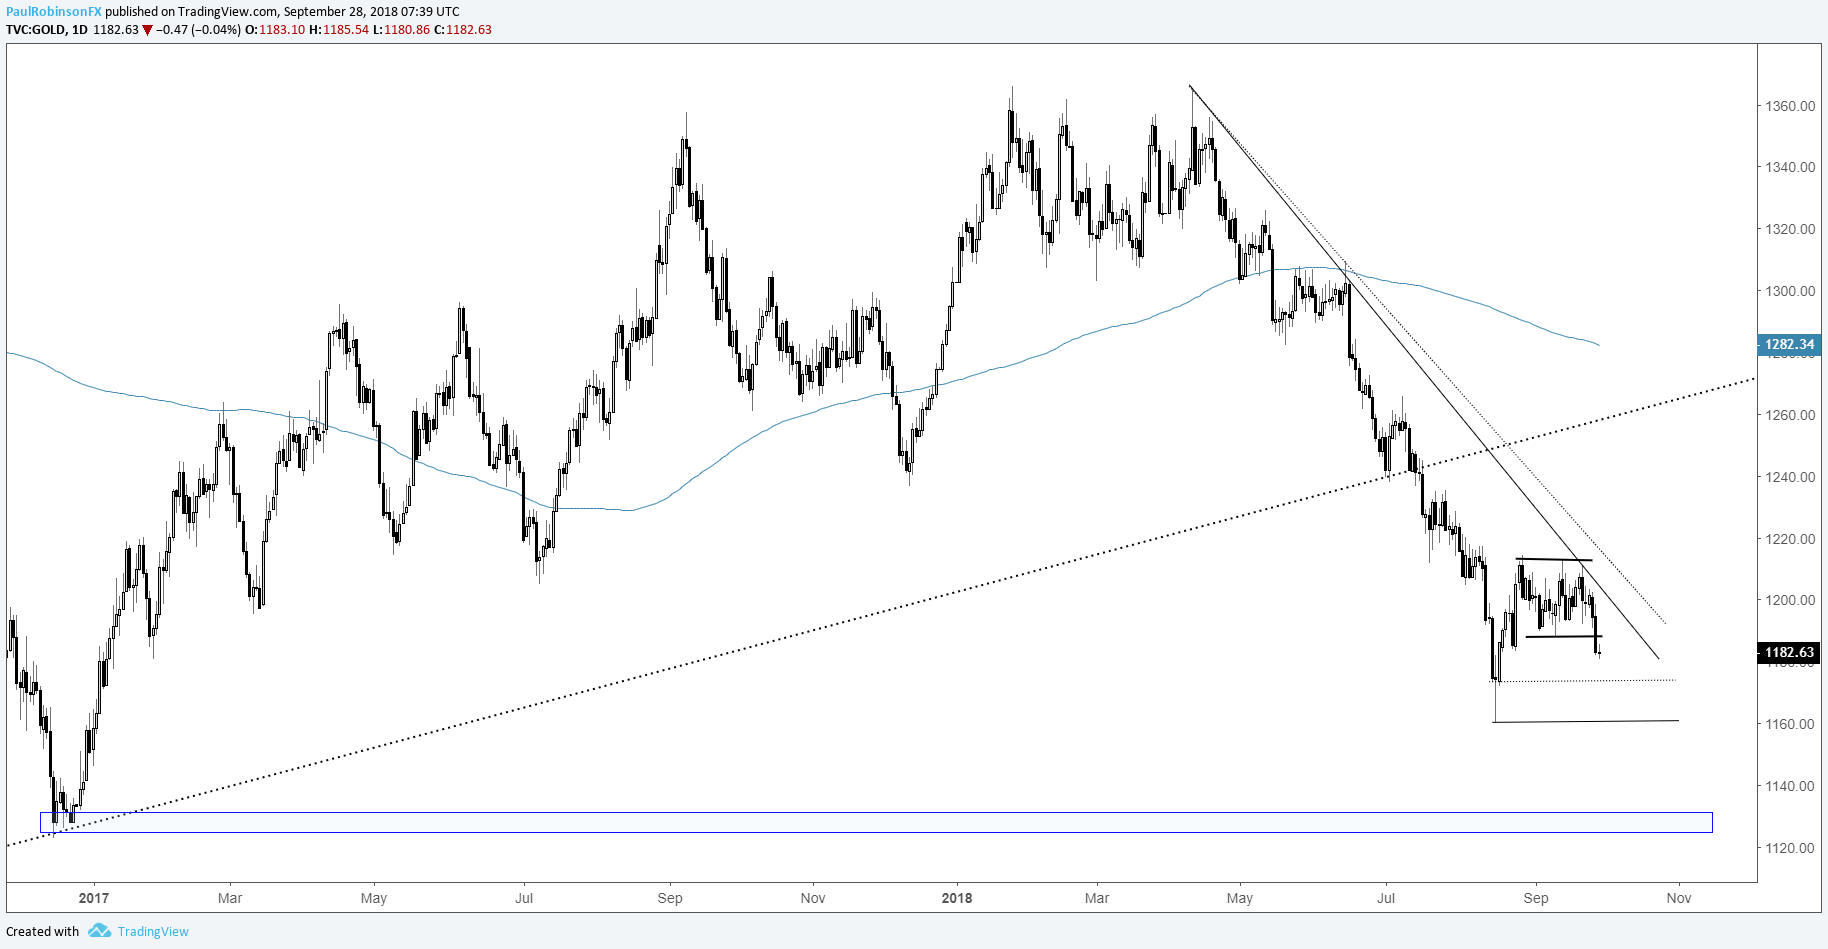Click the 1360.00 price axis label
Viewport: 1828px width, 949px height.
pos(1790,106)
